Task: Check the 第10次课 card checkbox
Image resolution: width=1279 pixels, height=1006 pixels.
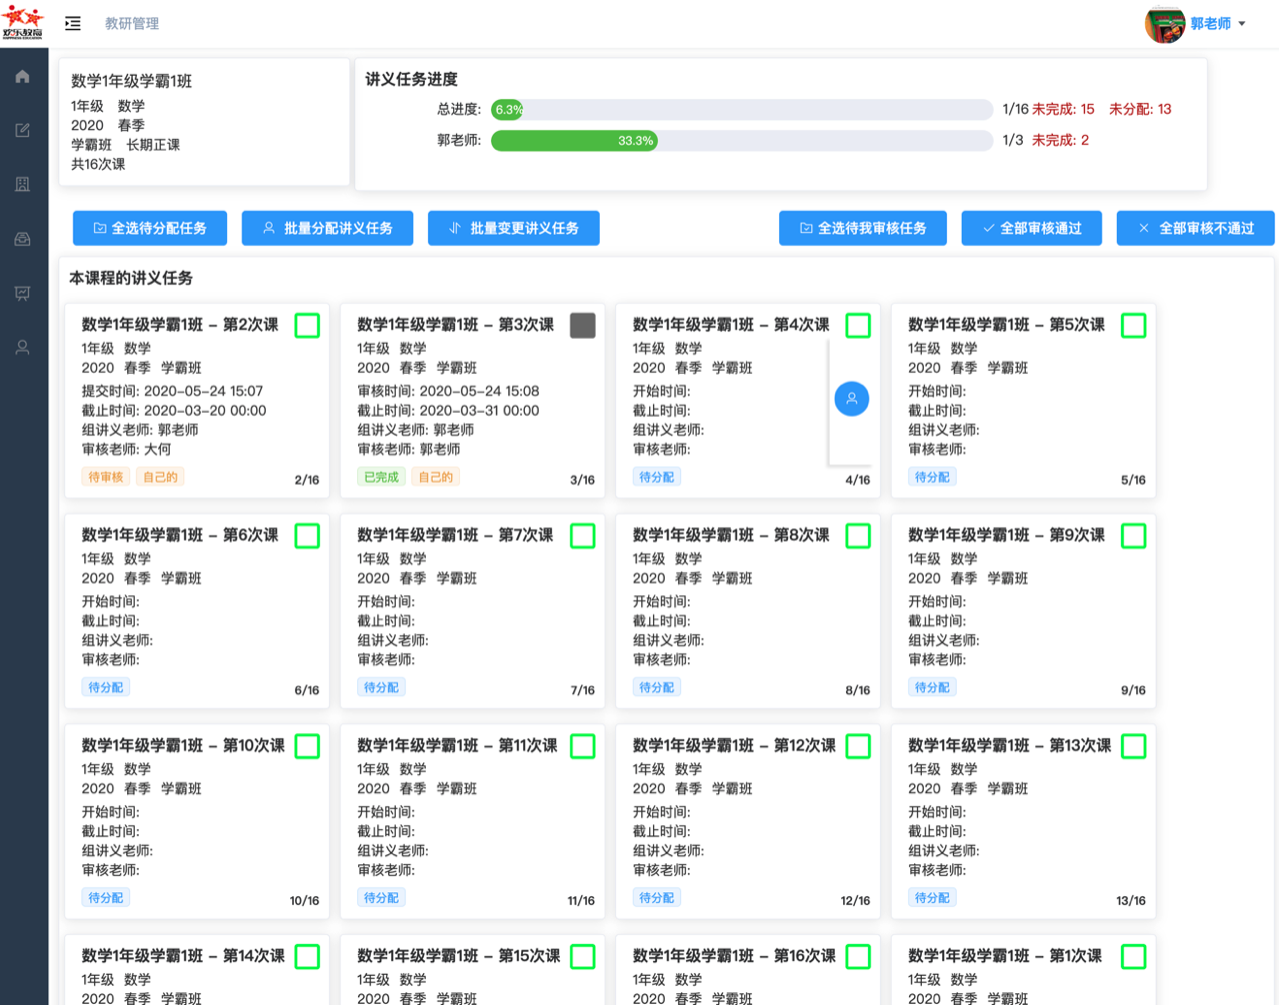Action: coord(307,746)
